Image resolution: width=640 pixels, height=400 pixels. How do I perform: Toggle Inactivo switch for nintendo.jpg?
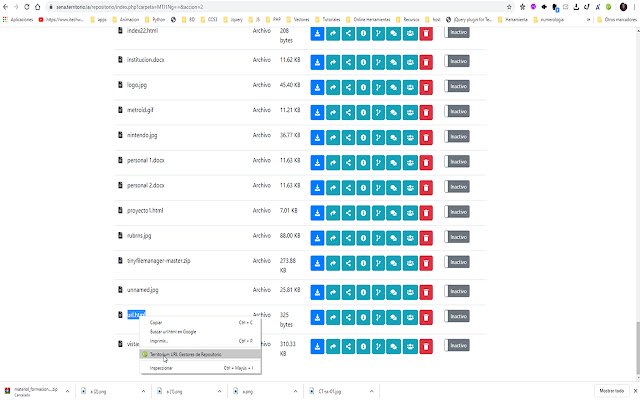tap(457, 136)
